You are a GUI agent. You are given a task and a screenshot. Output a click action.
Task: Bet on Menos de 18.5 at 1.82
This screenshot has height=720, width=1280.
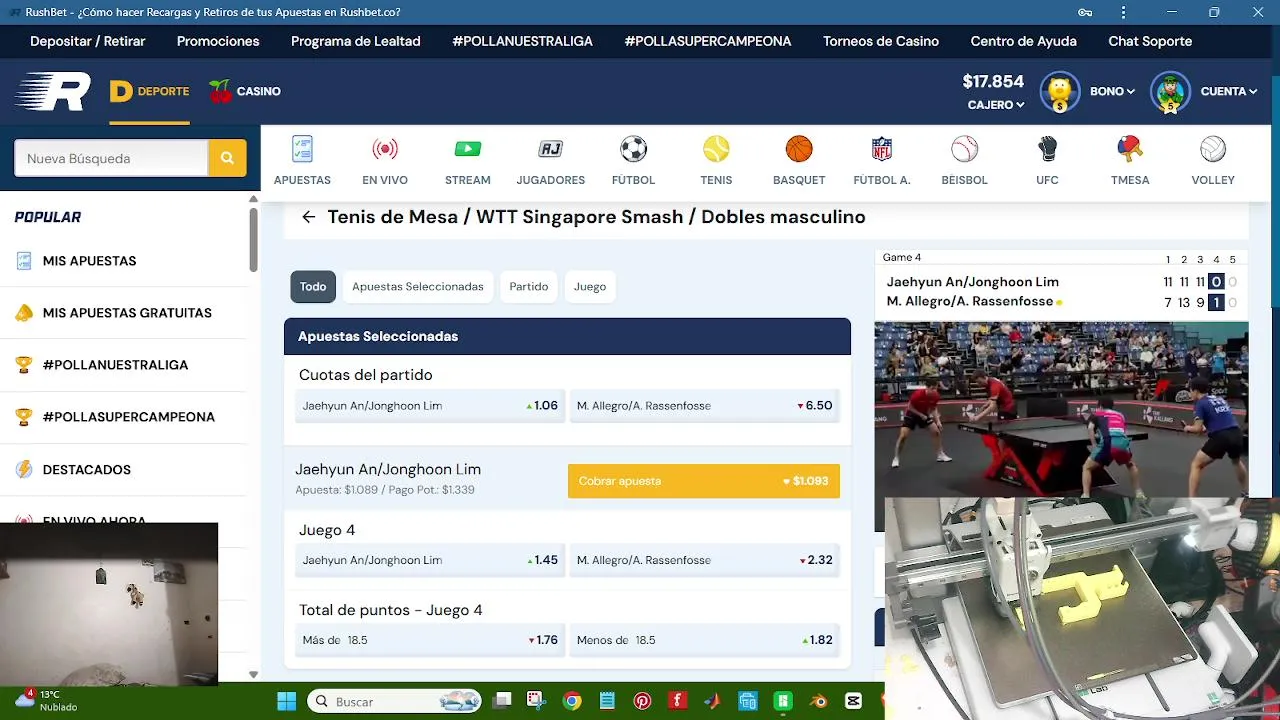(704, 640)
